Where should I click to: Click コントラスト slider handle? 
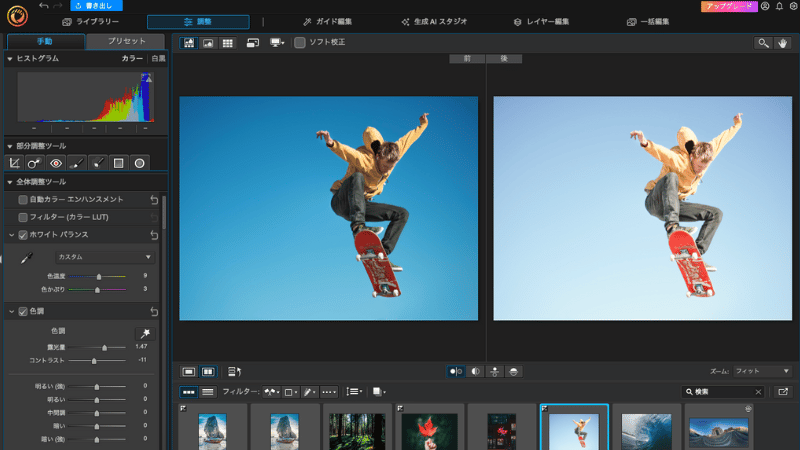pyautogui.click(x=94, y=361)
